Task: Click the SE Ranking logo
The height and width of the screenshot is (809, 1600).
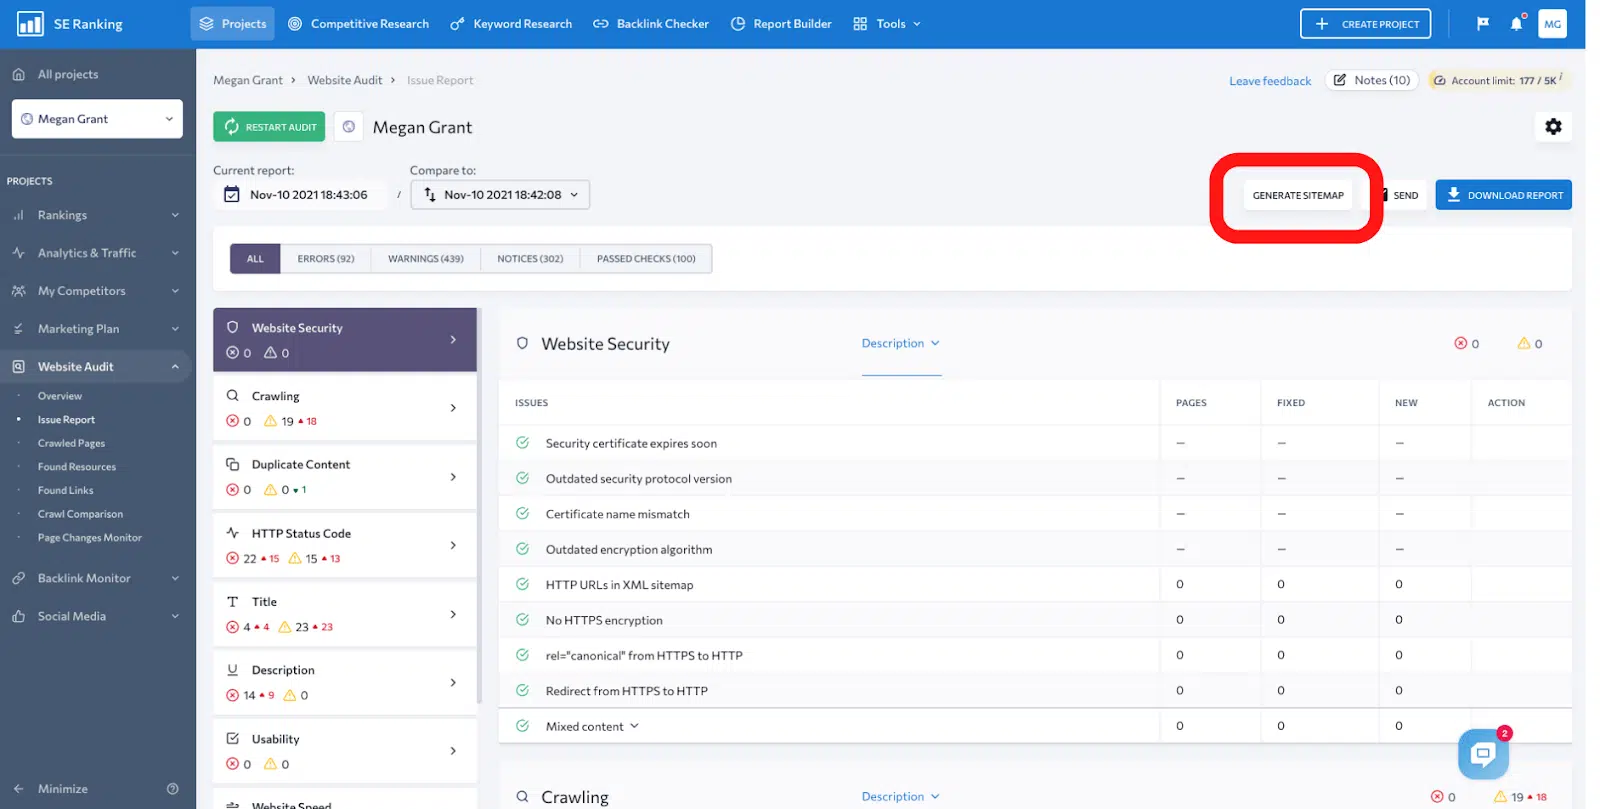Action: pos(69,24)
